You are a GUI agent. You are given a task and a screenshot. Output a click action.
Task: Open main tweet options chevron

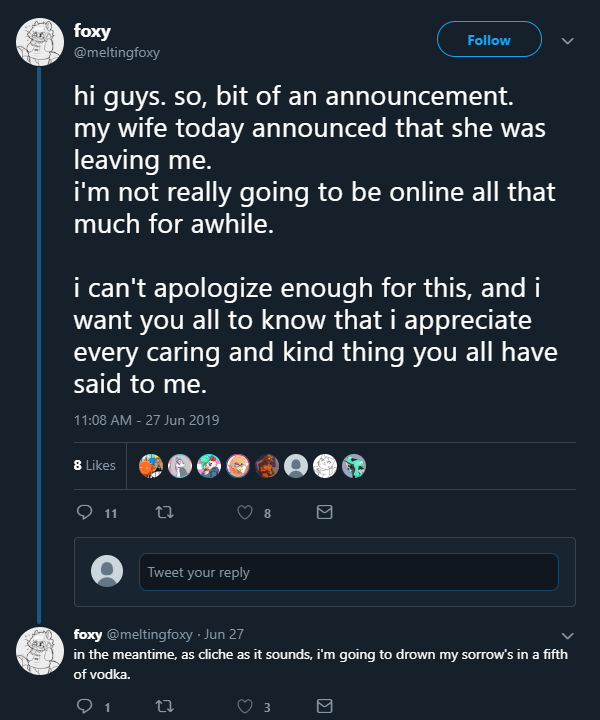click(x=568, y=41)
